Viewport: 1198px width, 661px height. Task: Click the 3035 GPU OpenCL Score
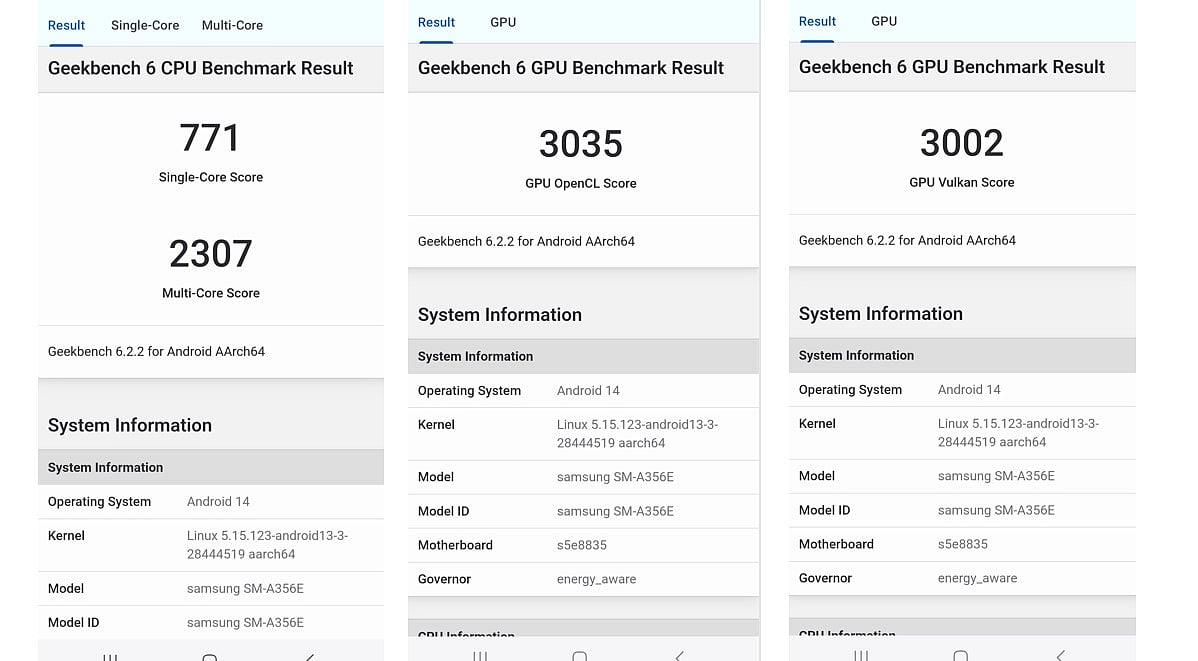click(580, 145)
